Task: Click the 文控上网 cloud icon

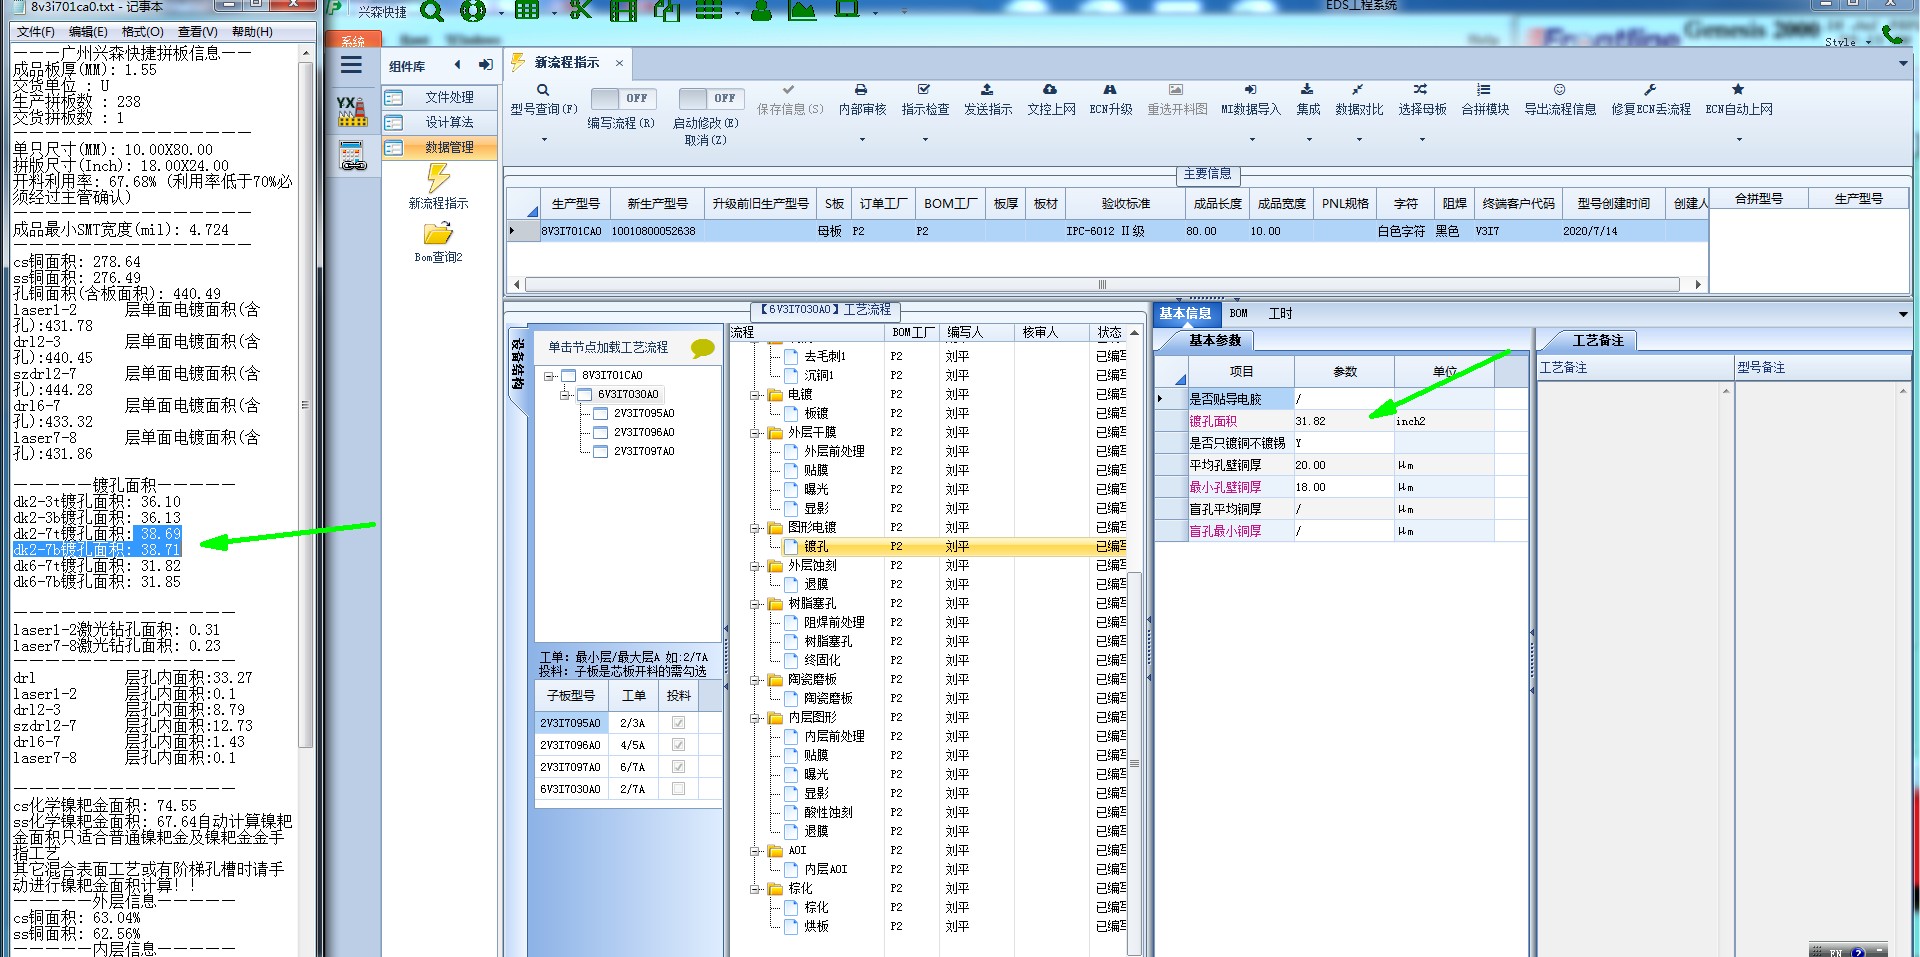Action: (x=1050, y=90)
